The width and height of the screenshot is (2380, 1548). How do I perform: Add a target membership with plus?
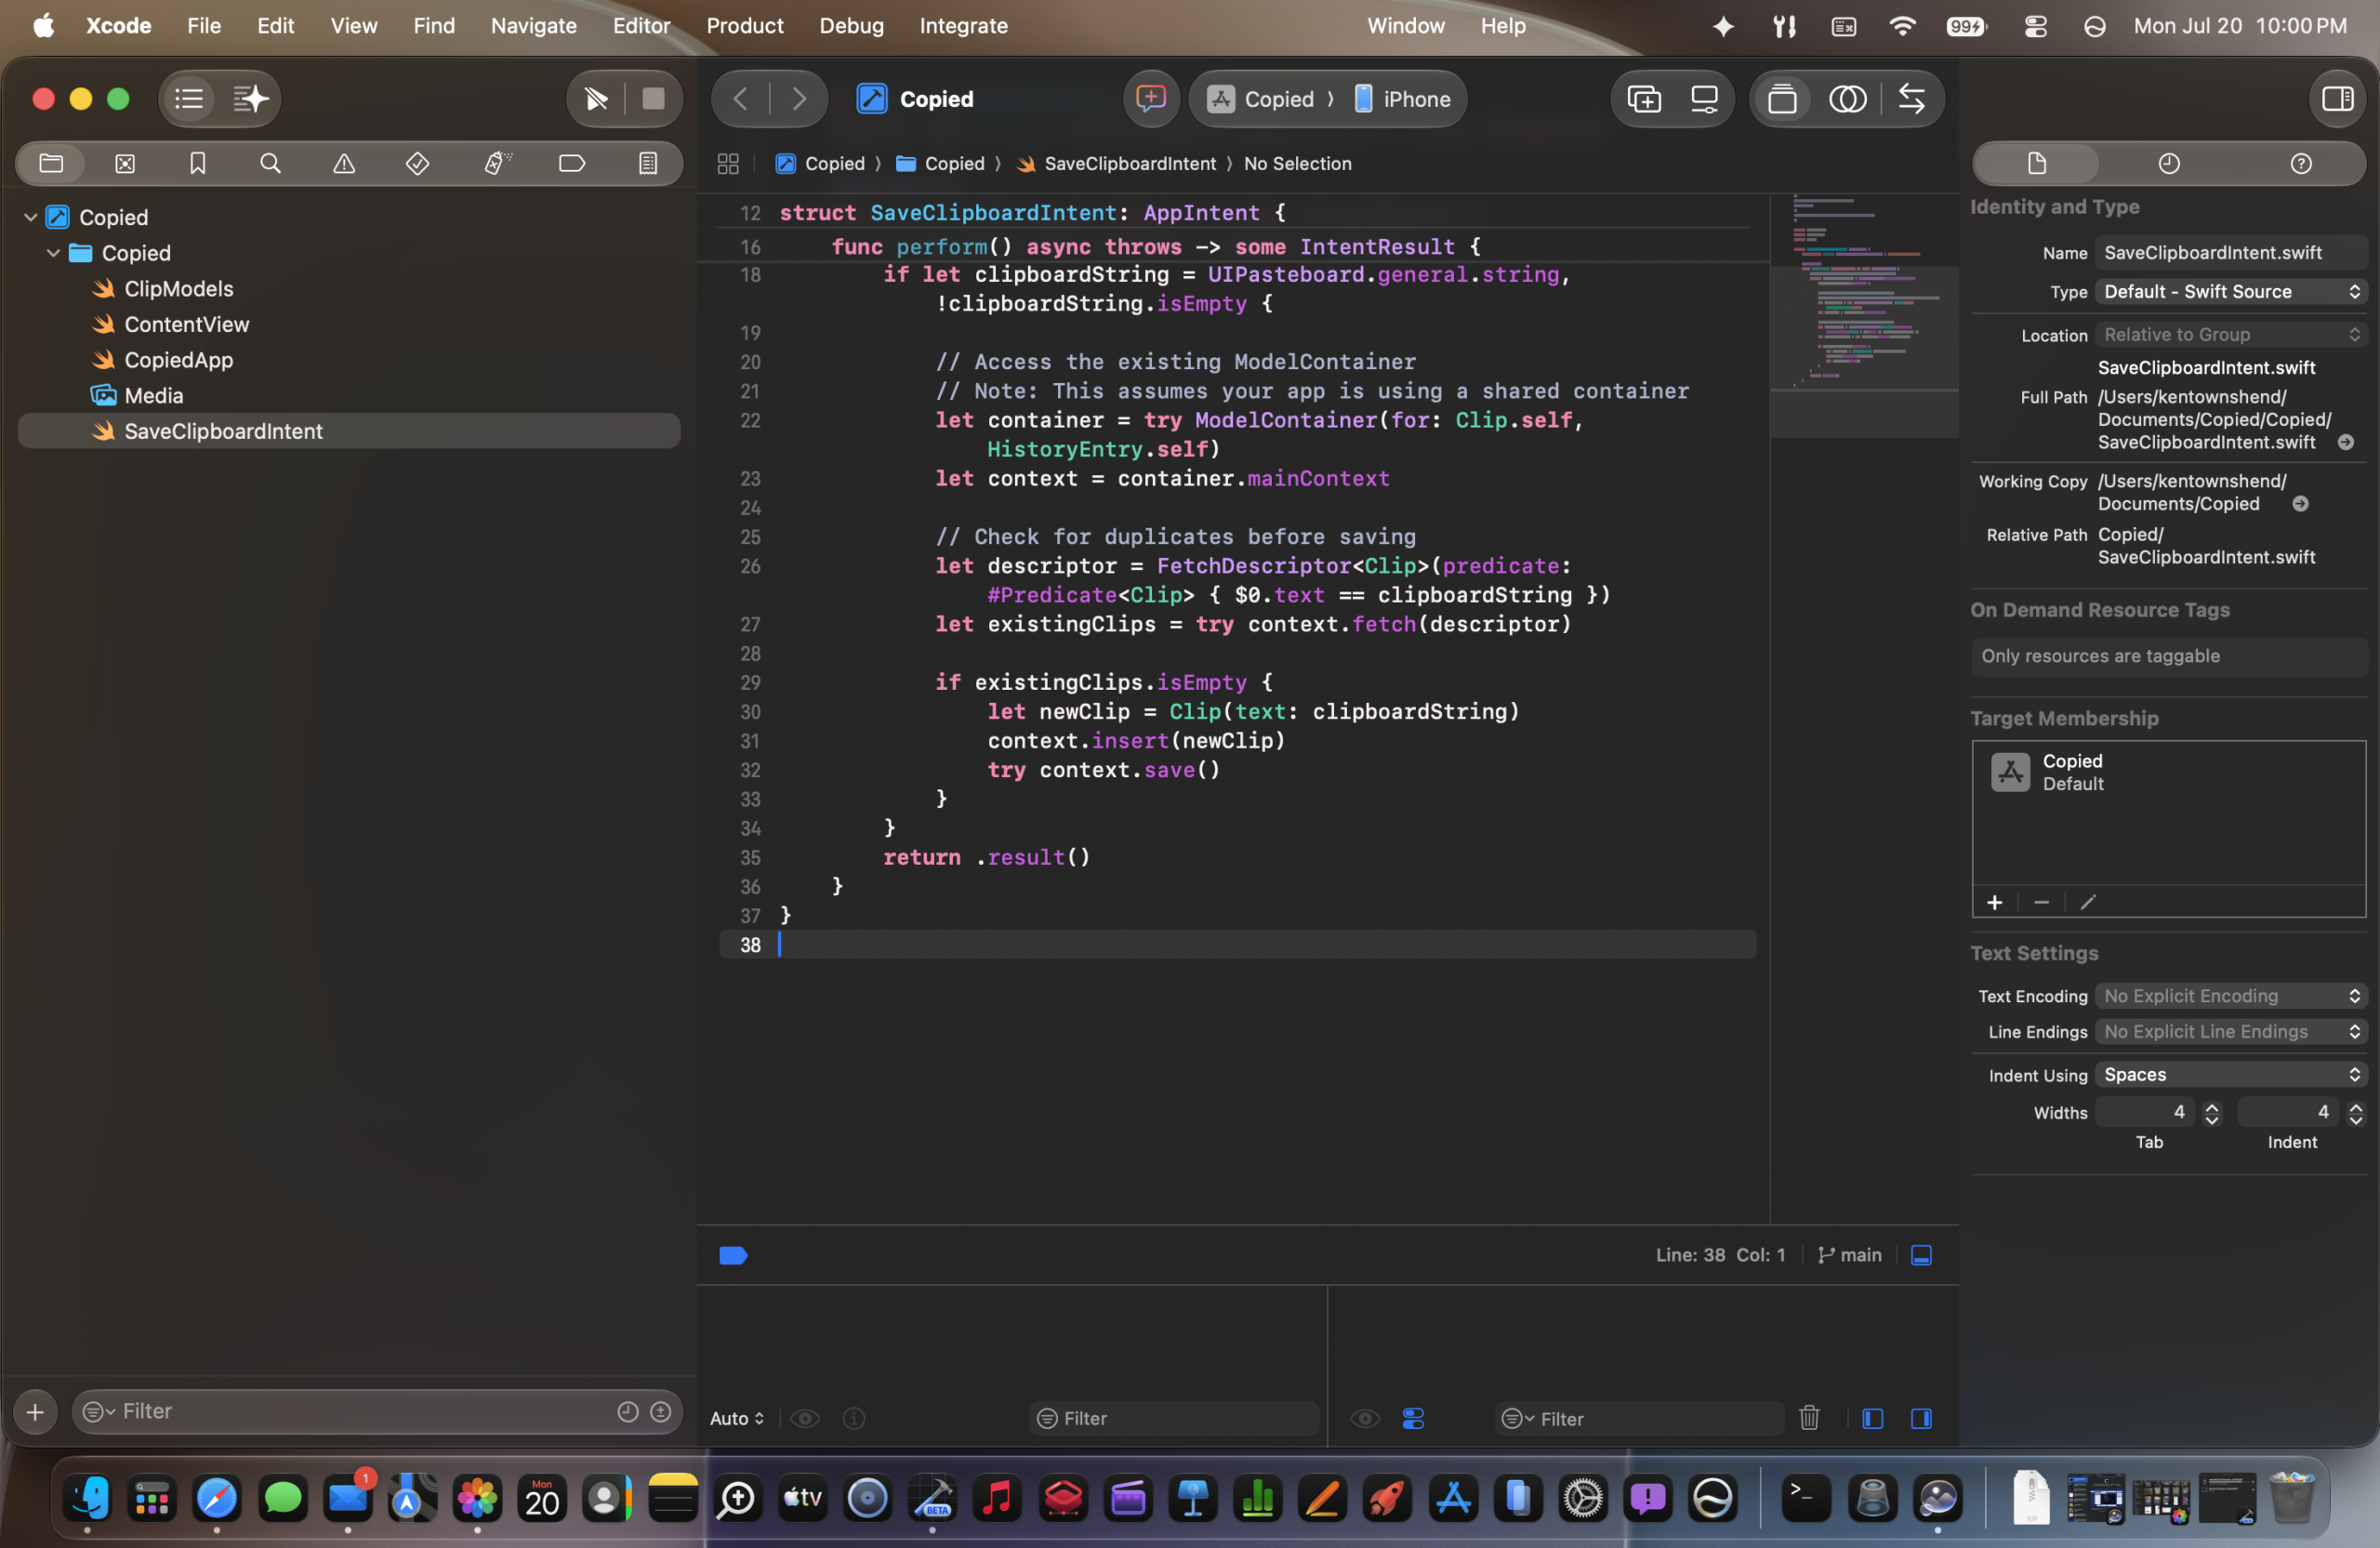(x=1995, y=903)
